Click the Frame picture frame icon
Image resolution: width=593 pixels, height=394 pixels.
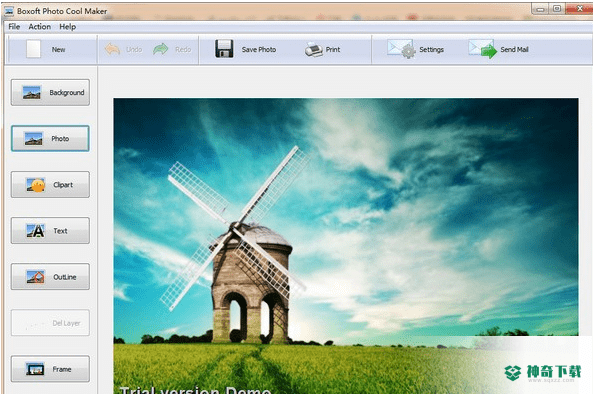point(35,369)
